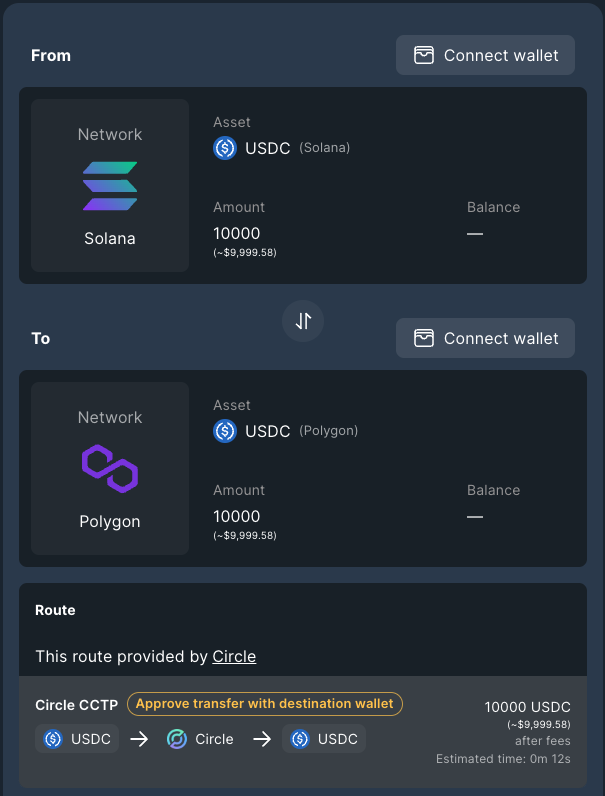This screenshot has height=796, width=605.
Task: Swap From and To networks arrow icon
Action: (x=303, y=321)
